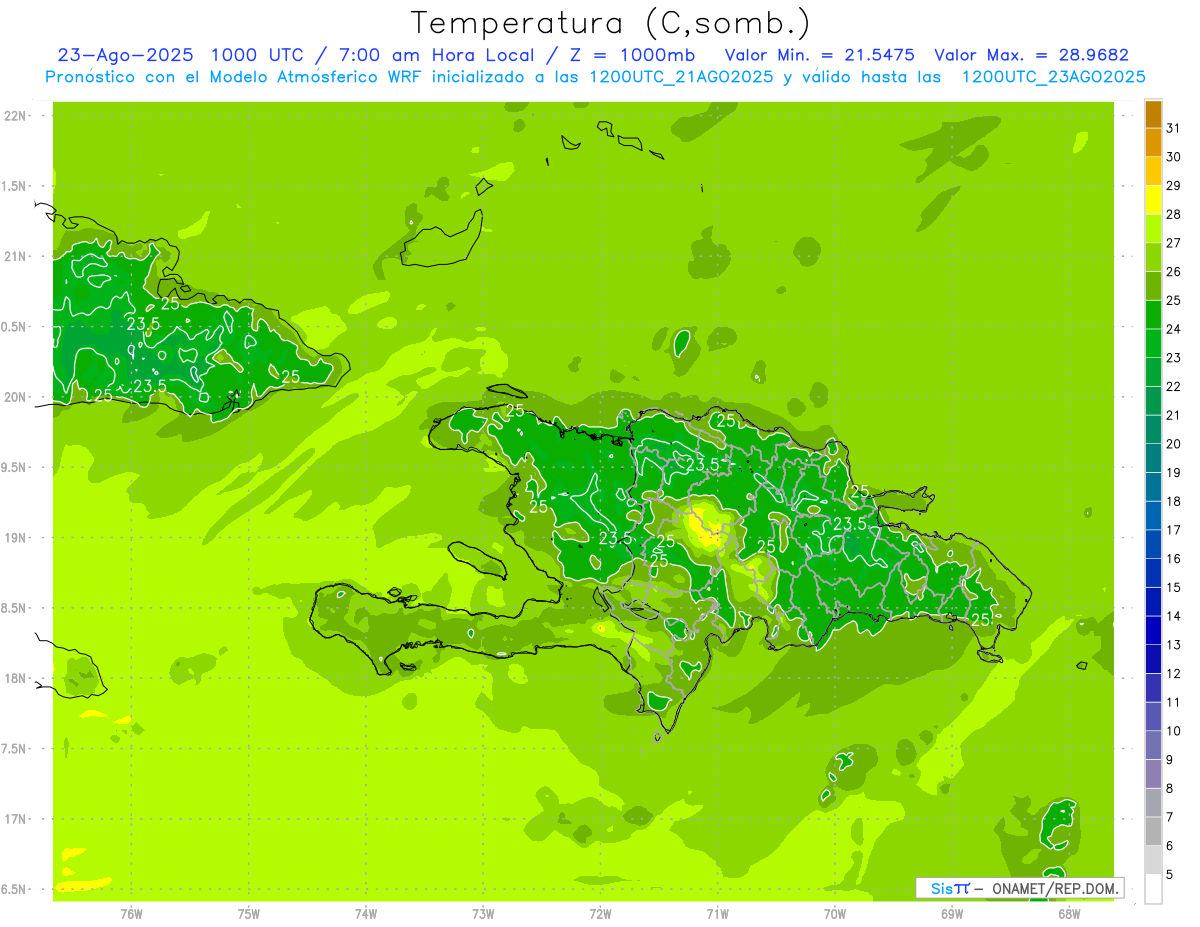Click the '69W' longitude axis label
This screenshot has height=927, width=1200.
(952, 913)
